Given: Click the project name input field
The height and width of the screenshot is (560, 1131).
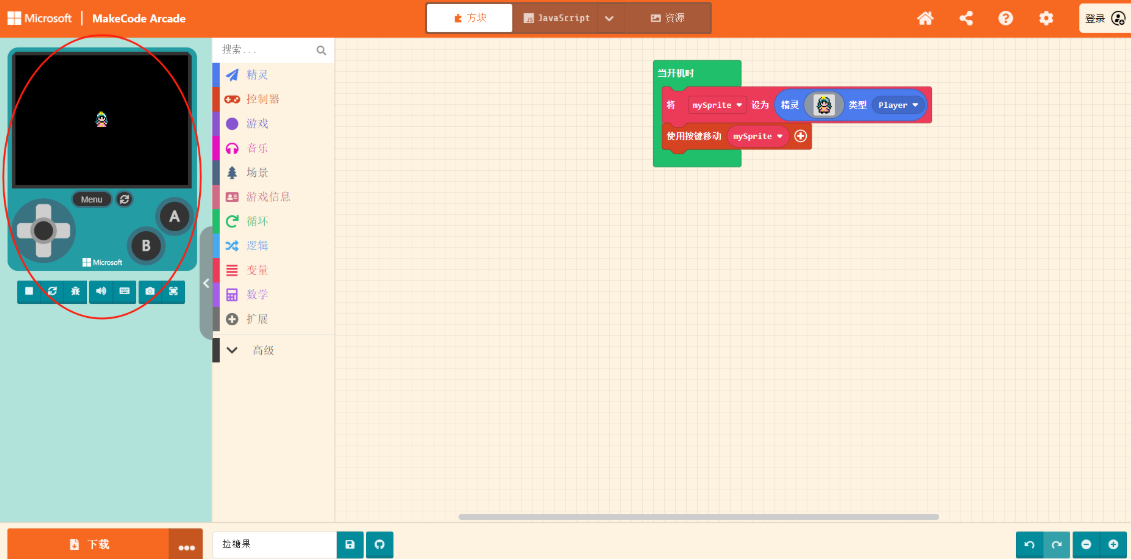Looking at the screenshot, I should (274, 544).
